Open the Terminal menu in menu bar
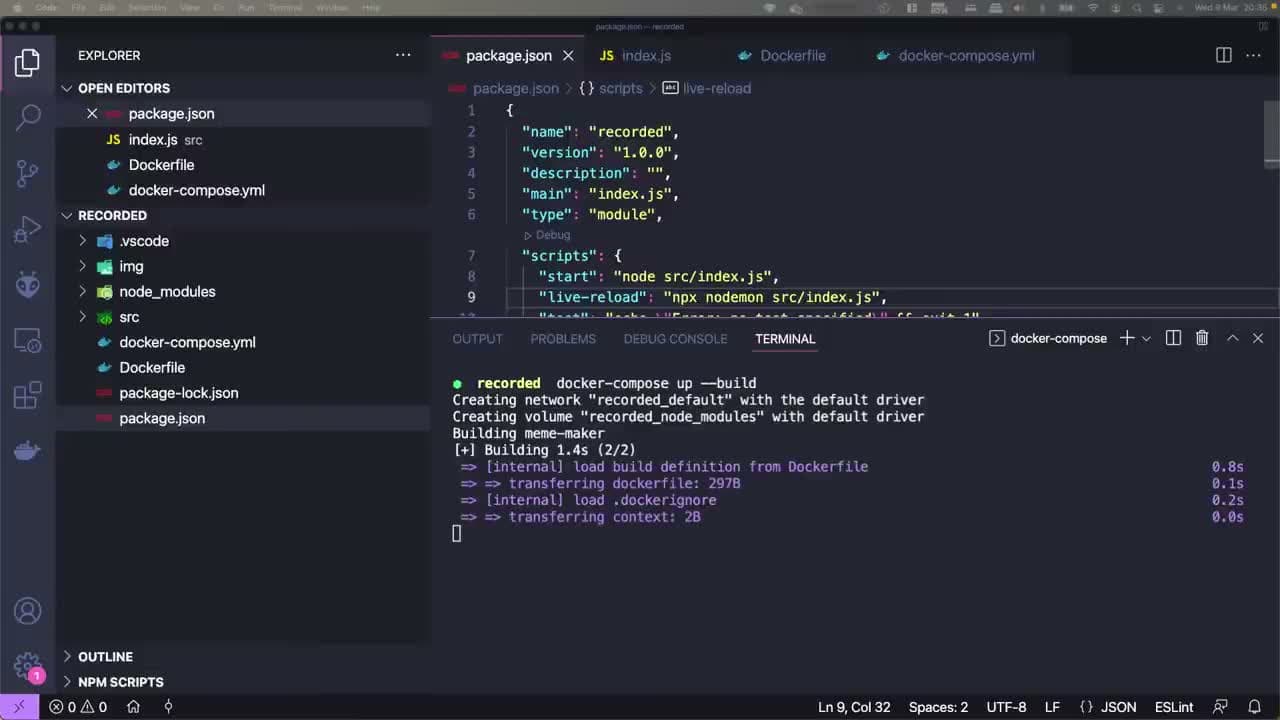The height and width of the screenshot is (720, 1280). 285,8
